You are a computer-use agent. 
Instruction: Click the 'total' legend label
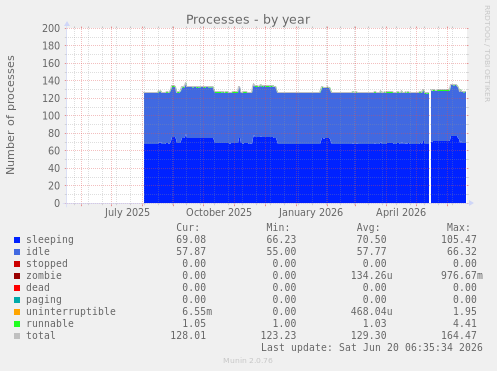click(x=41, y=335)
